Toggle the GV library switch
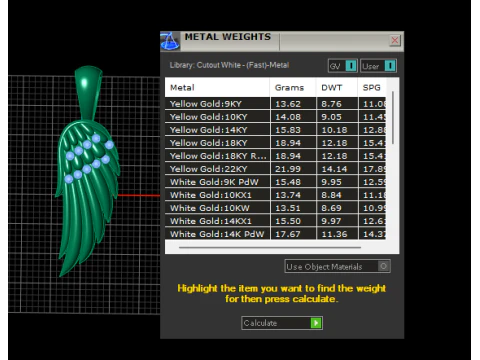The image size is (480, 360). tap(343, 66)
